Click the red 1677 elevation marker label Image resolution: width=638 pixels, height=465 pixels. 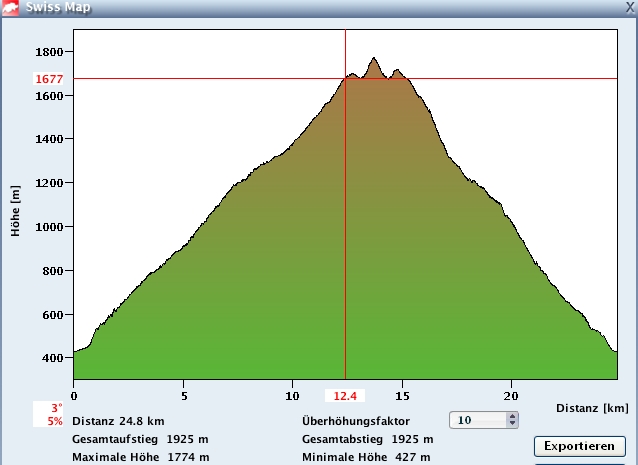click(49, 79)
